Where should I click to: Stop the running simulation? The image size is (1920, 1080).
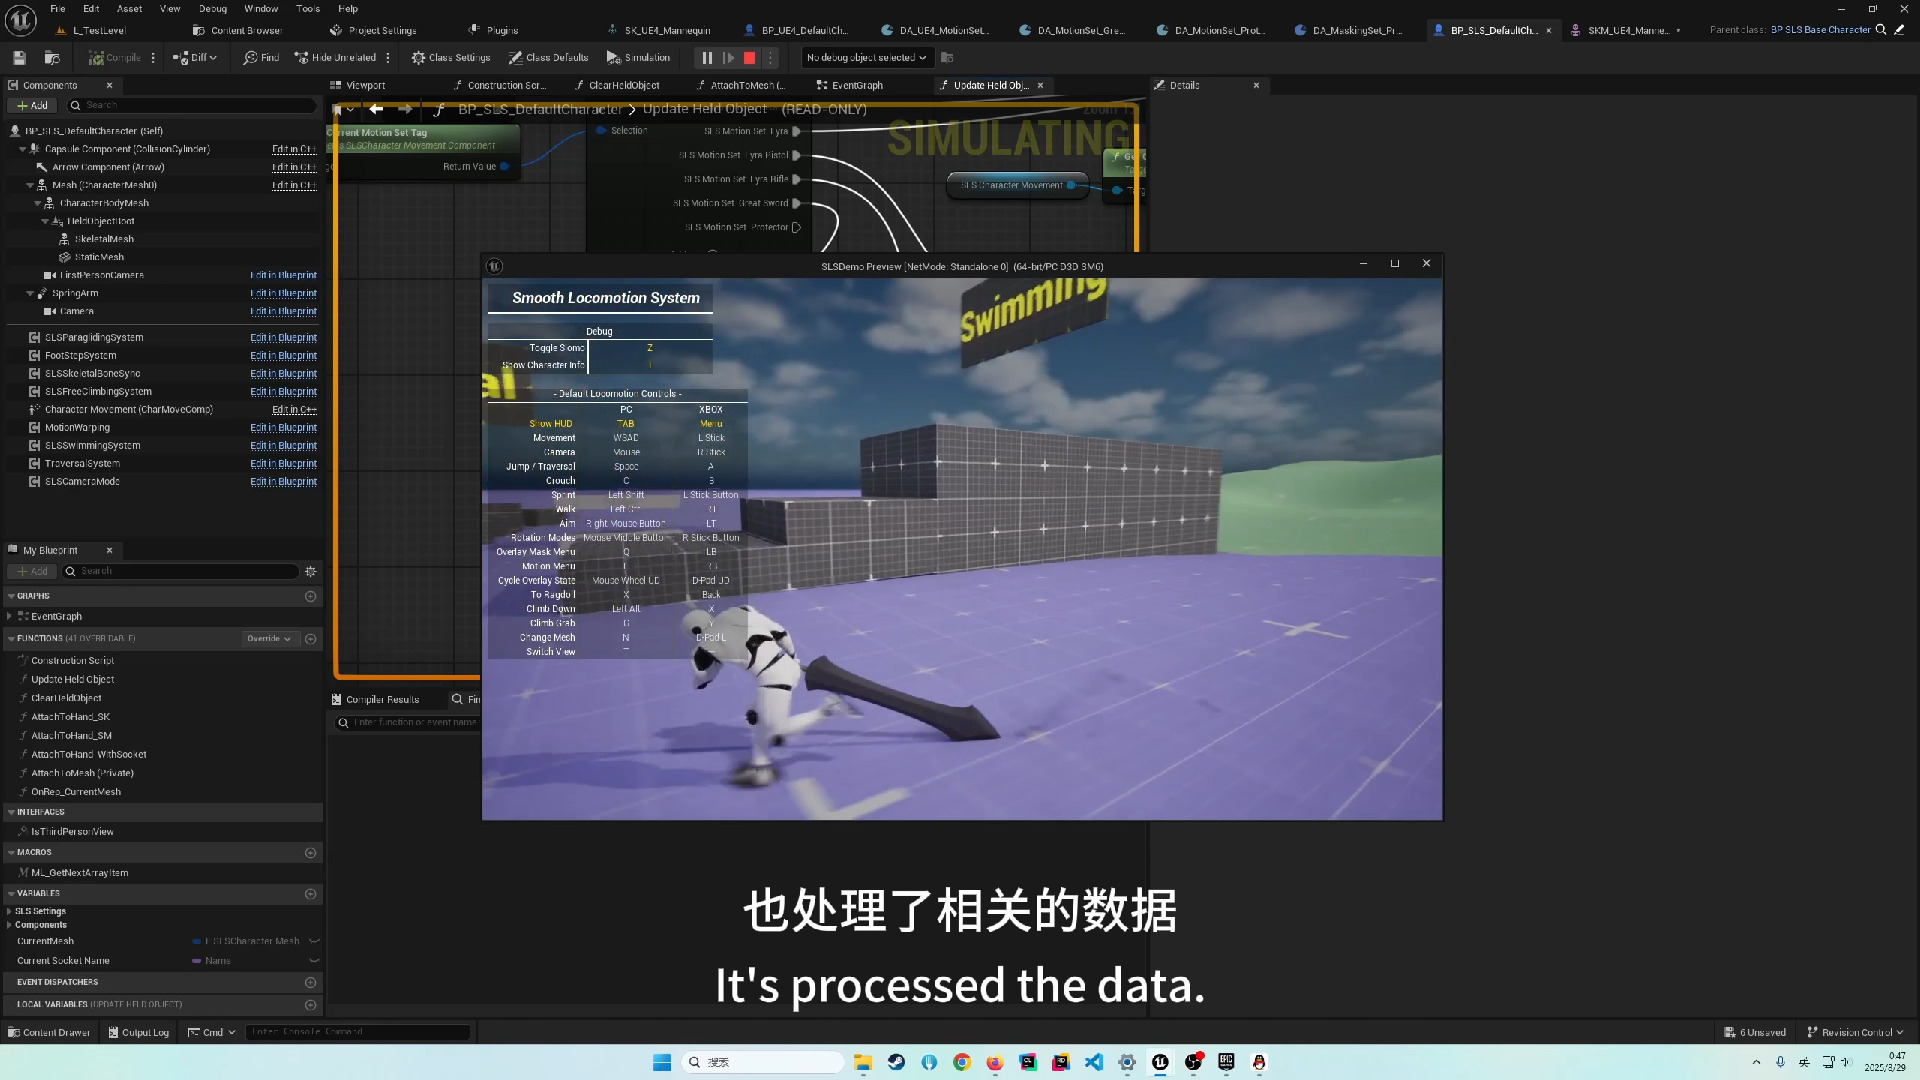point(749,58)
